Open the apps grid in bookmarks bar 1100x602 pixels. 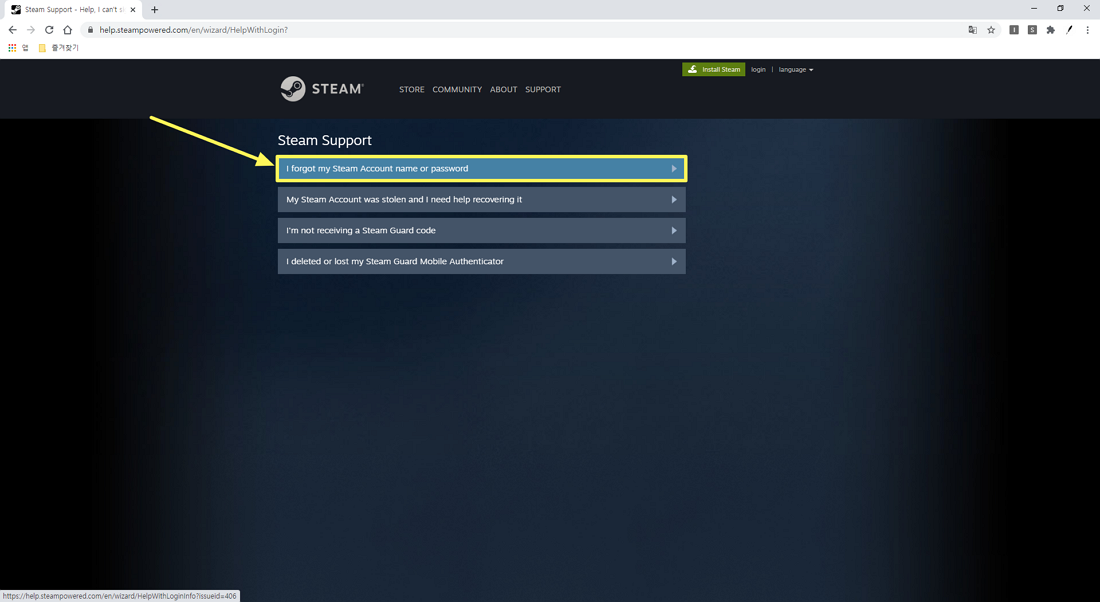(x=12, y=48)
